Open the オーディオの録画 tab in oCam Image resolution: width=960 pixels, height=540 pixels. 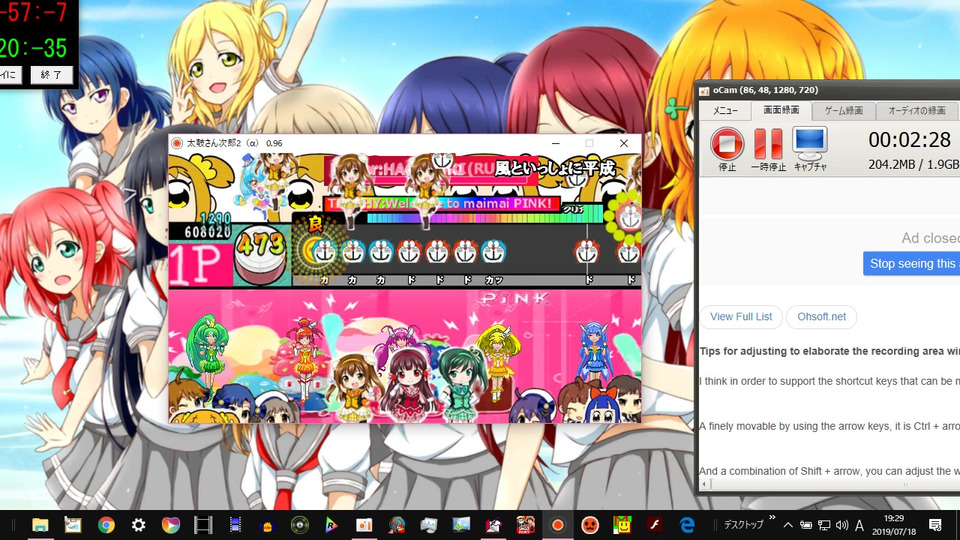pos(917,111)
